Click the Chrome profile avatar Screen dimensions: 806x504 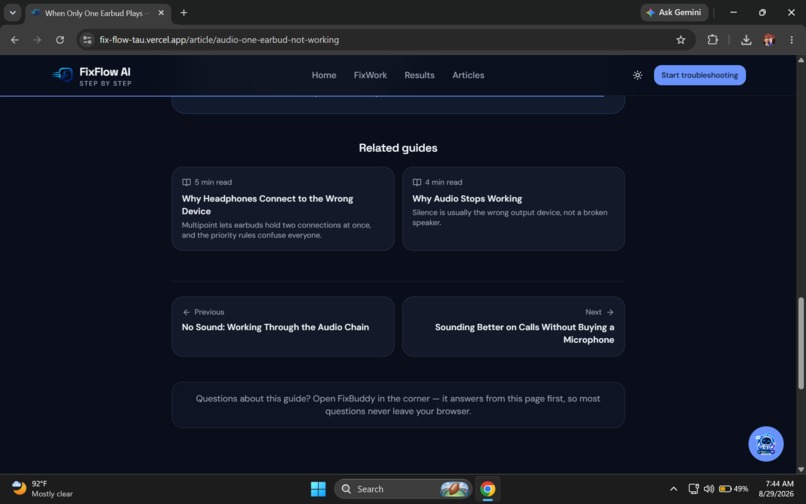coord(769,40)
